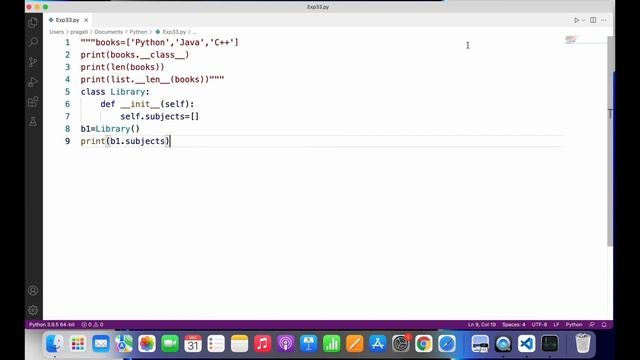Click Users in the breadcrumb path
This screenshot has width=640, height=360.
point(56,32)
